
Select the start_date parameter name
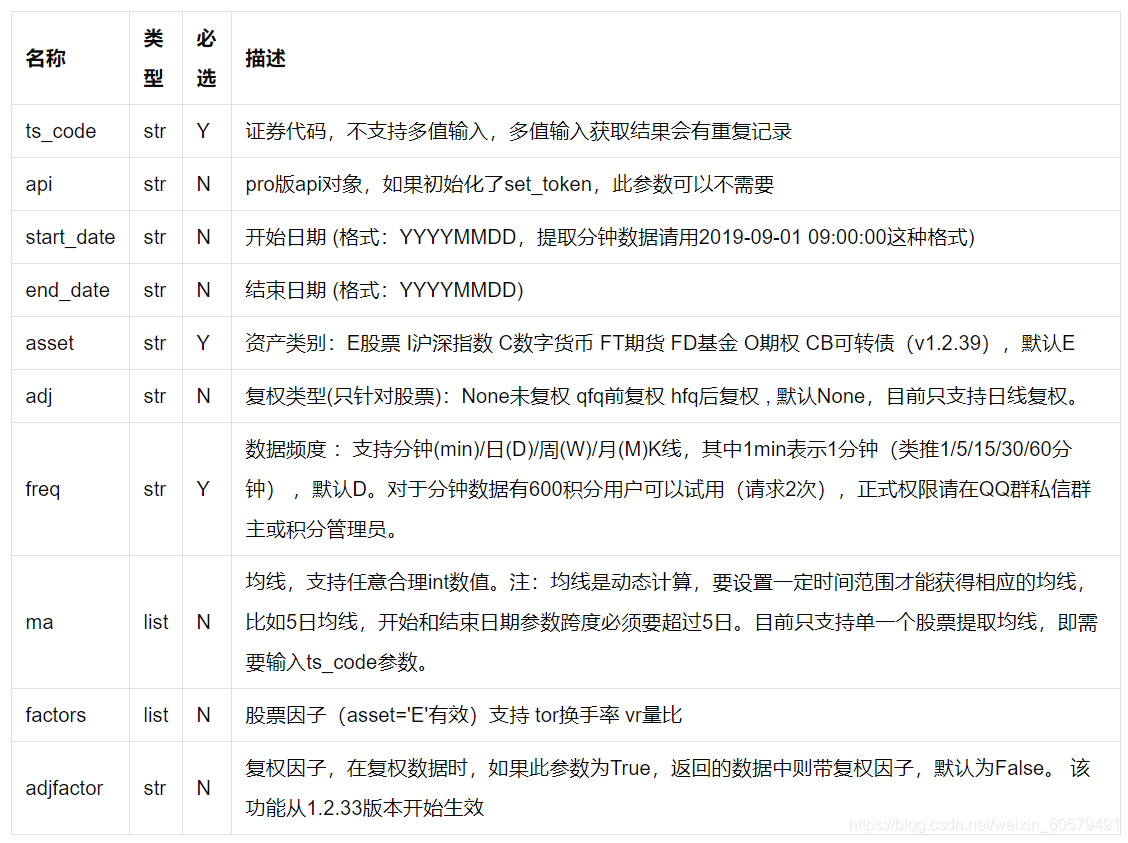(x=70, y=237)
